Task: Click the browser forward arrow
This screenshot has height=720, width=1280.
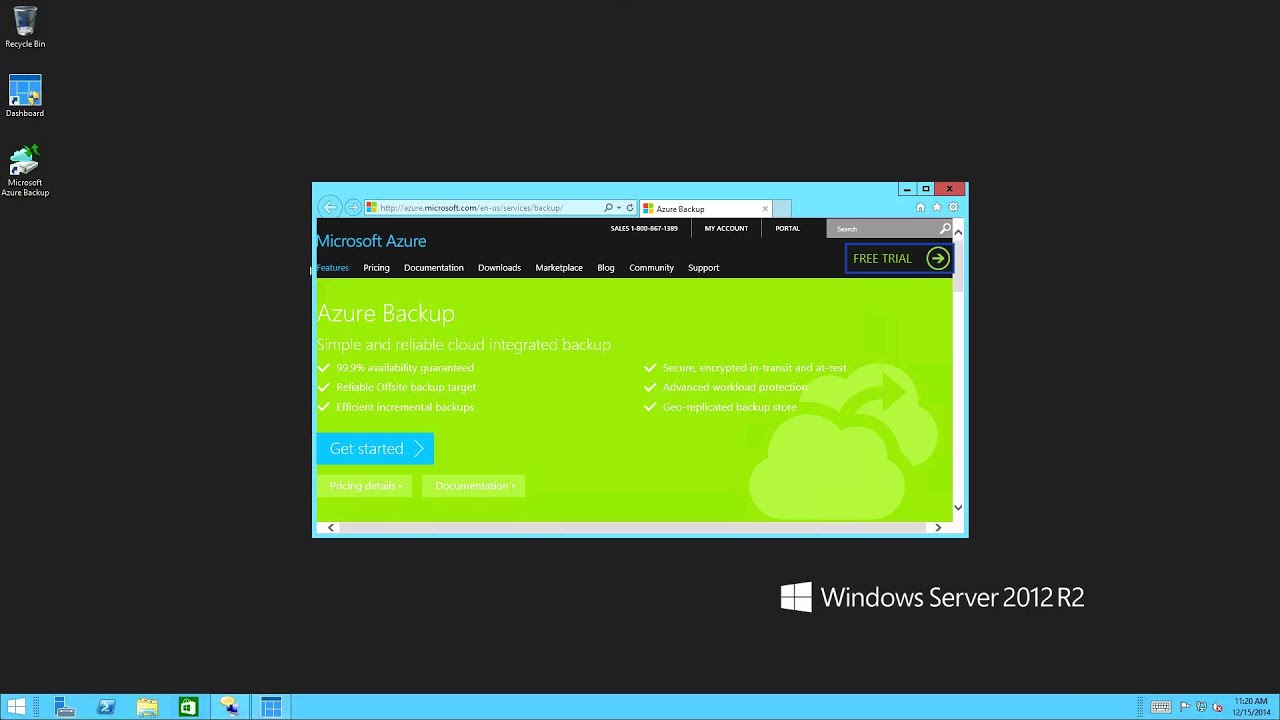Action: 353,208
